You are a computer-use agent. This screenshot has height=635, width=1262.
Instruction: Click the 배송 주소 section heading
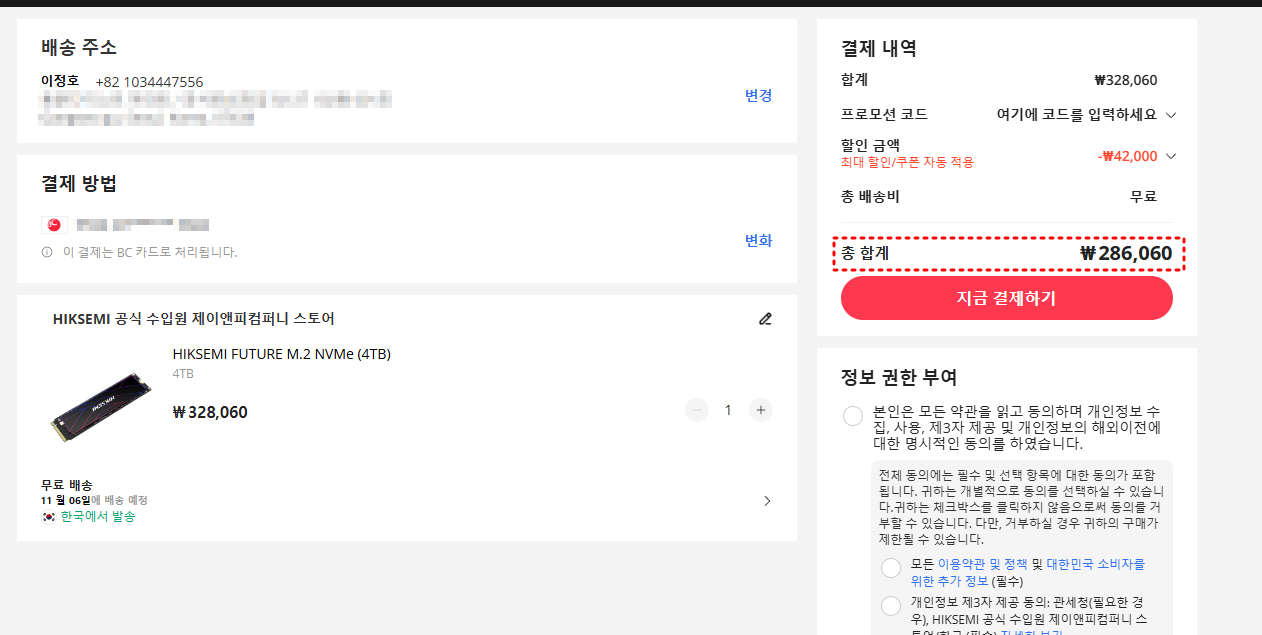tap(79, 47)
